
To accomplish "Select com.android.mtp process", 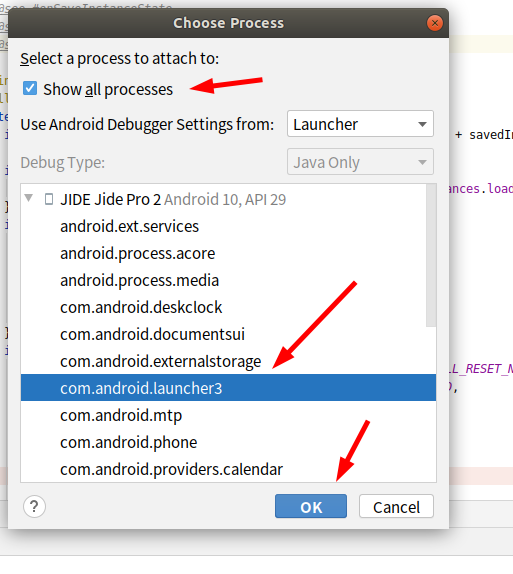I will (x=228, y=415).
